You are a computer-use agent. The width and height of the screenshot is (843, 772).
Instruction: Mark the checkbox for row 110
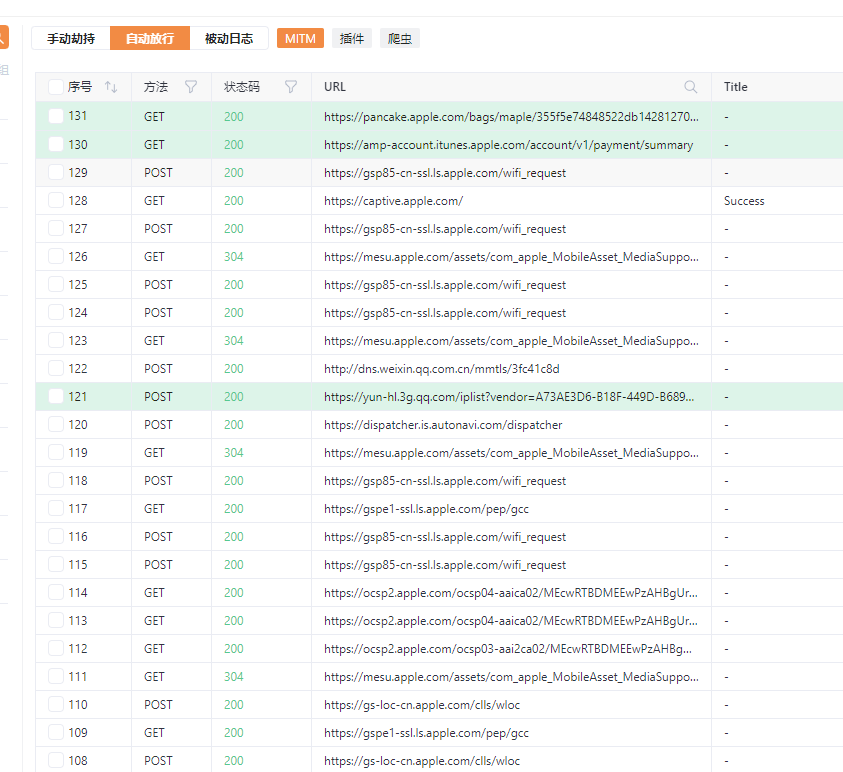56,704
